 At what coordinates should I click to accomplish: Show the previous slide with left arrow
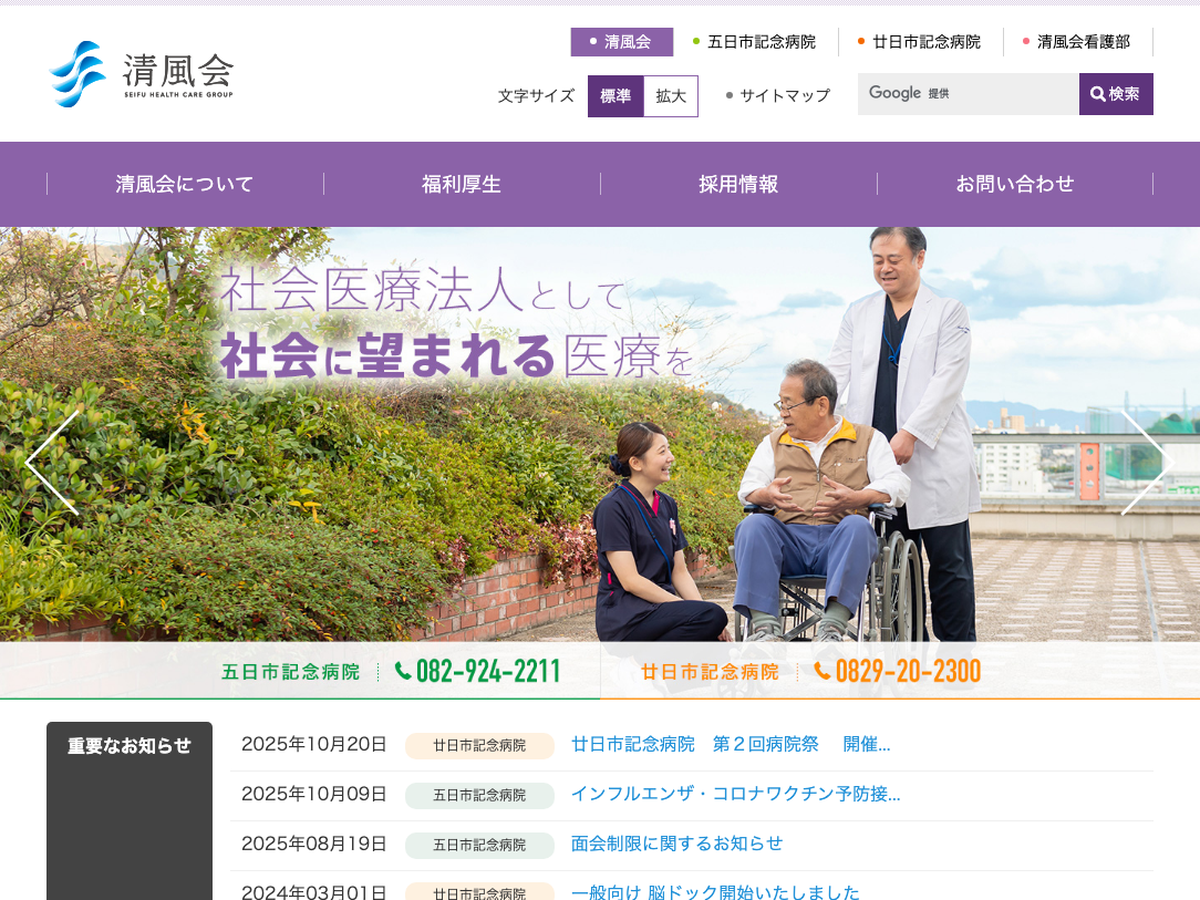point(52,462)
